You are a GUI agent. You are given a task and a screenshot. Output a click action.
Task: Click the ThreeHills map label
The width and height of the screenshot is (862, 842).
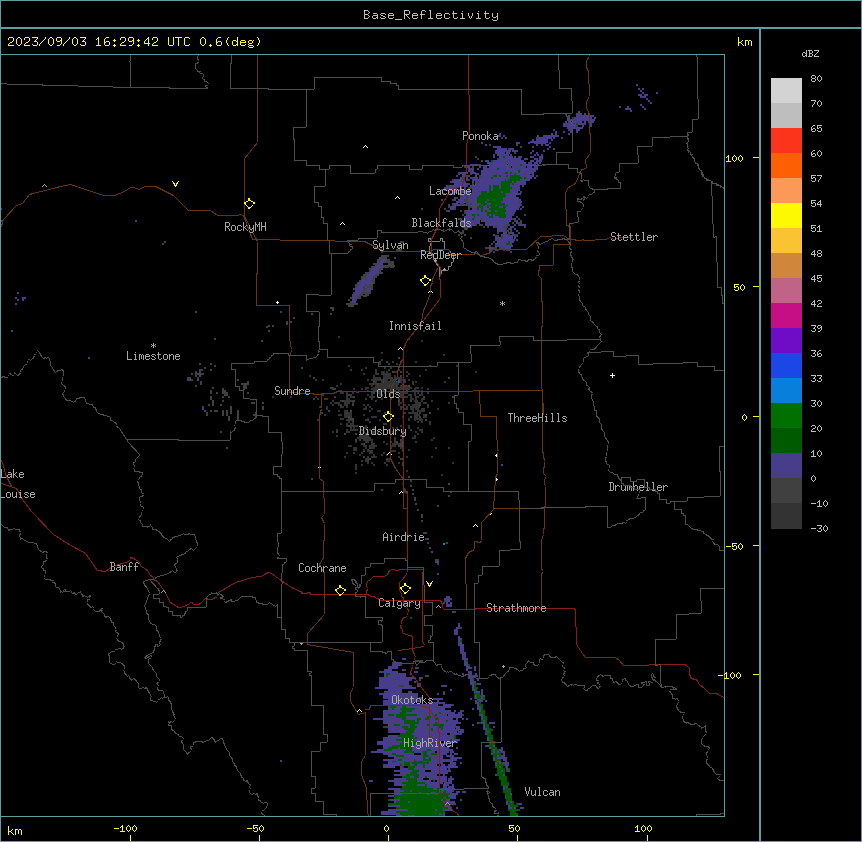537,418
